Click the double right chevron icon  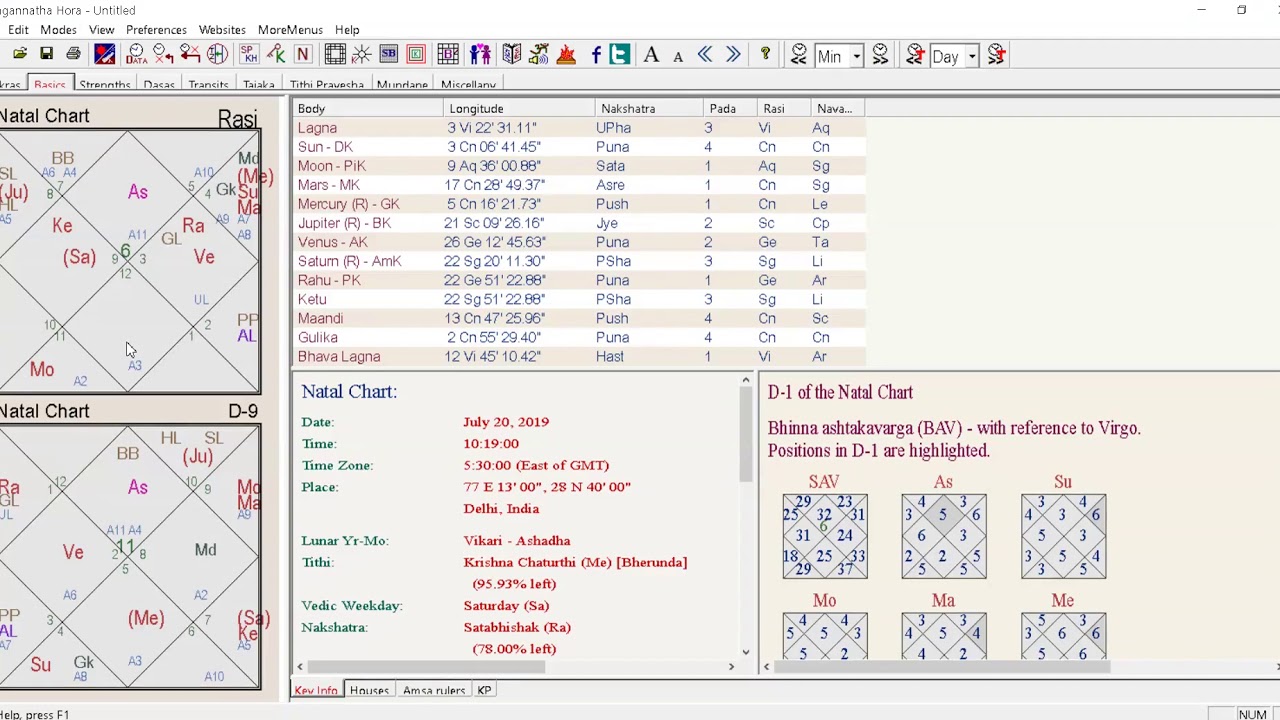click(x=732, y=55)
